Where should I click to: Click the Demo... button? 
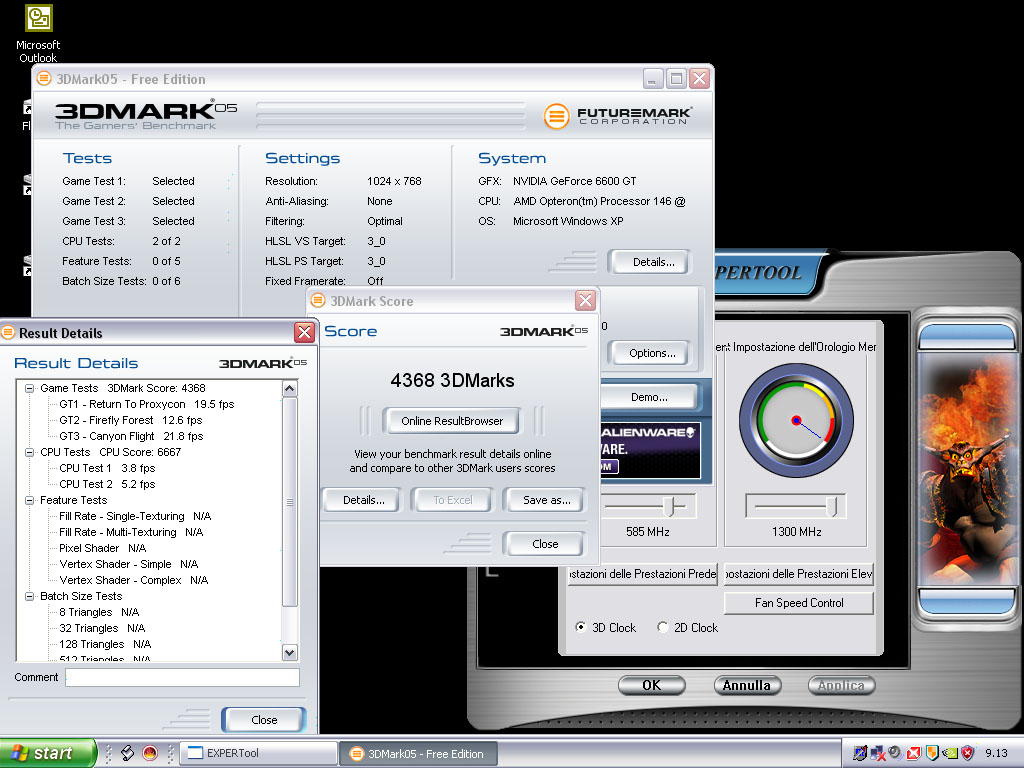coord(648,397)
